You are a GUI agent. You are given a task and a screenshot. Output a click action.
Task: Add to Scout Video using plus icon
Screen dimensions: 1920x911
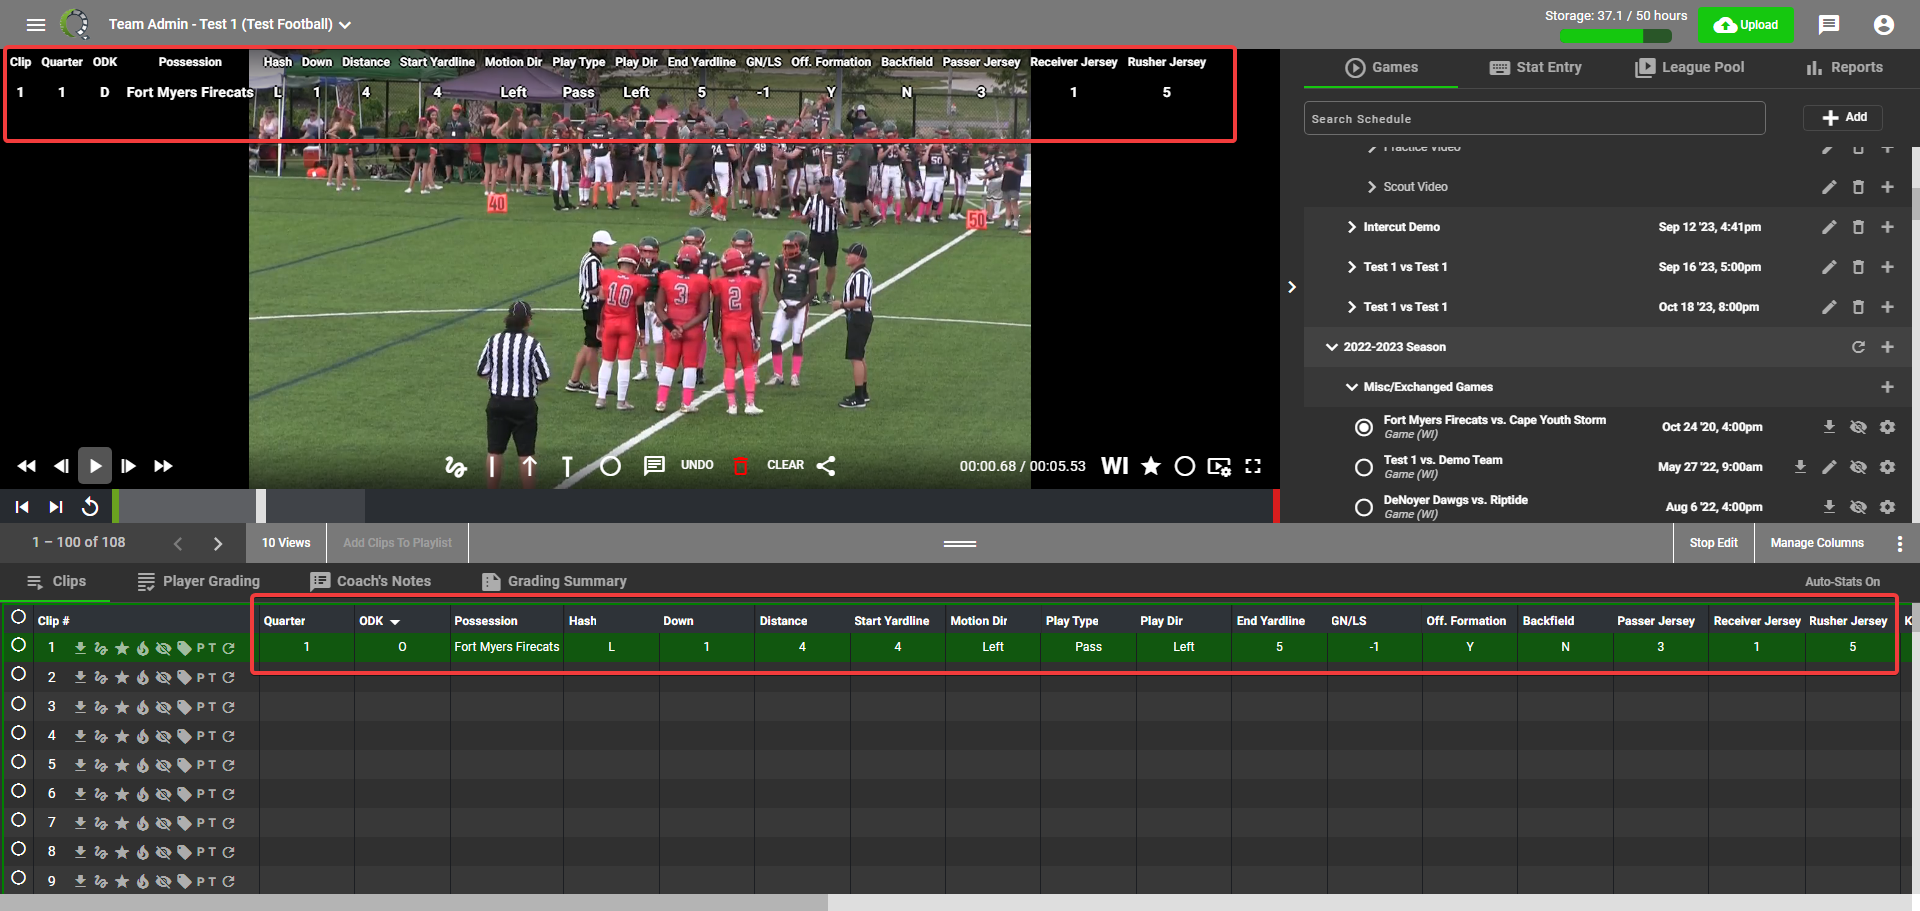1887,187
